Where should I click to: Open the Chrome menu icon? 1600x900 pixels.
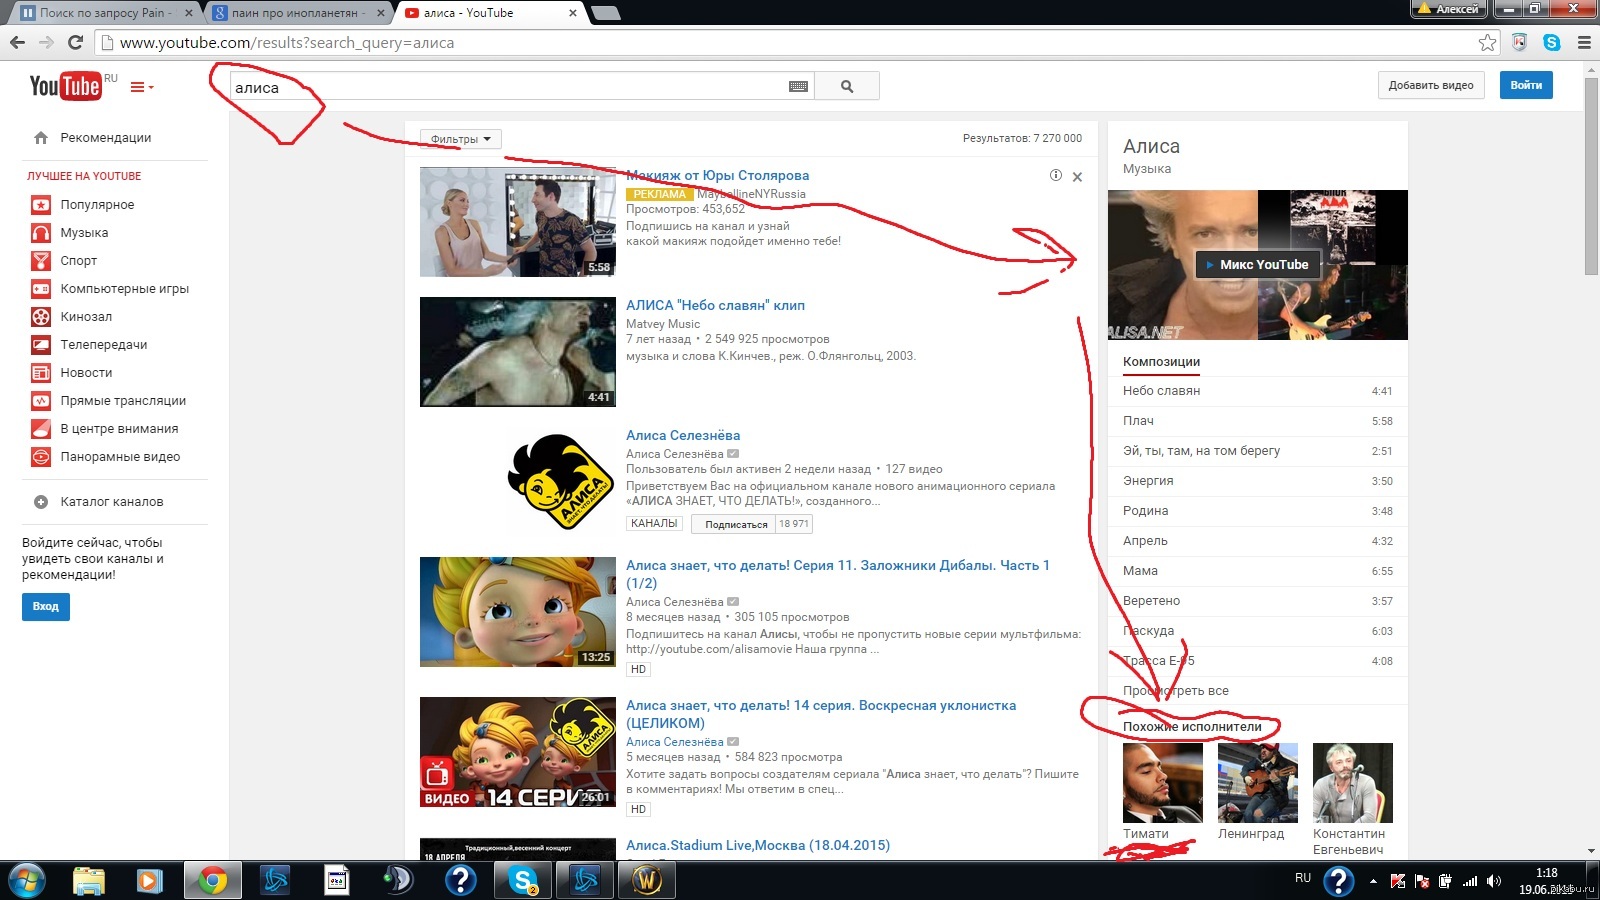point(1584,43)
